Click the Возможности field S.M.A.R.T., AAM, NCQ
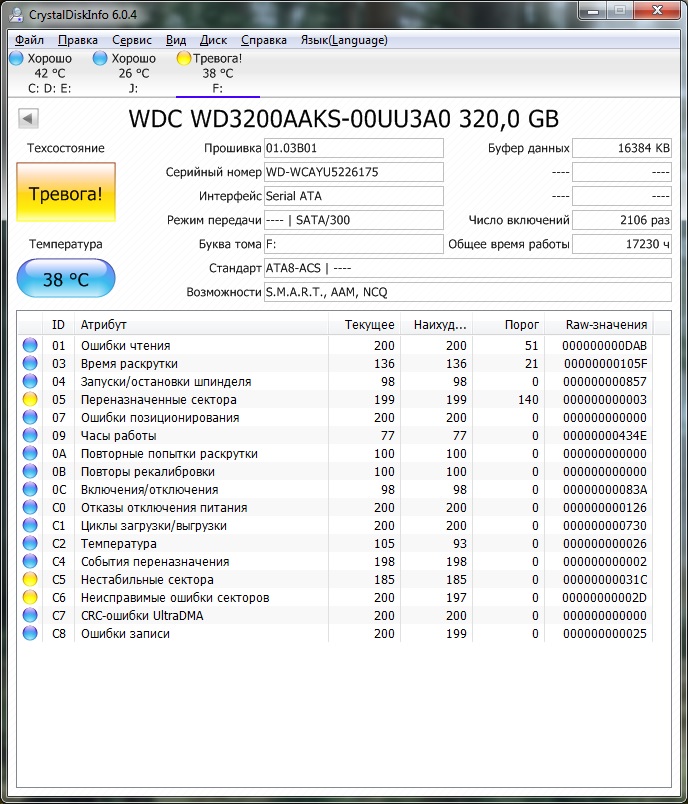This screenshot has width=688, height=804. tap(468, 292)
